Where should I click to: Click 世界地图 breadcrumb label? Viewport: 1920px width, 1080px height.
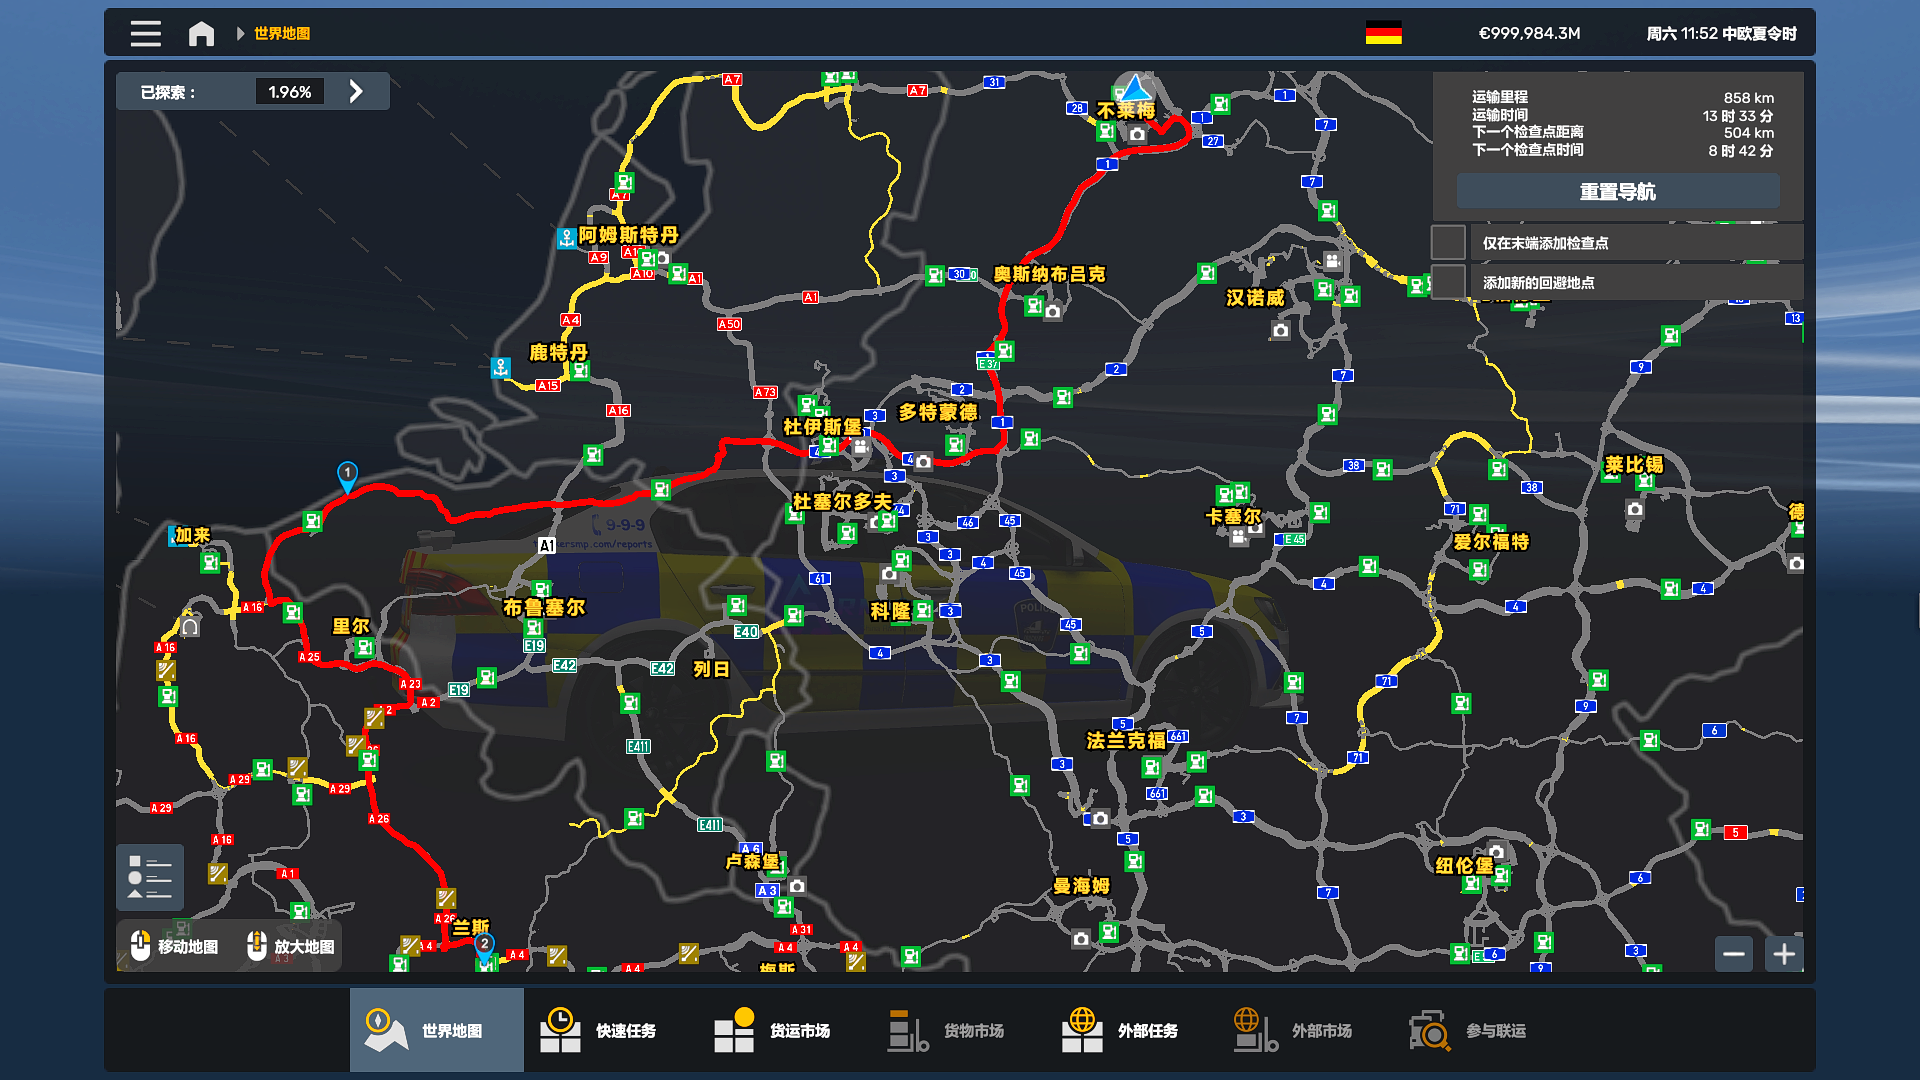click(282, 33)
